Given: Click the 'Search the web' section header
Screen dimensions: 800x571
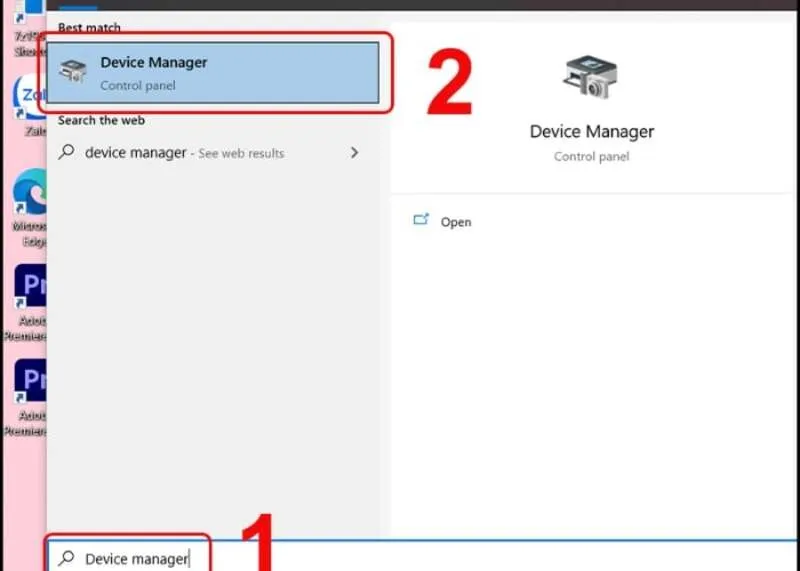Looking at the screenshot, I should [x=101, y=121].
